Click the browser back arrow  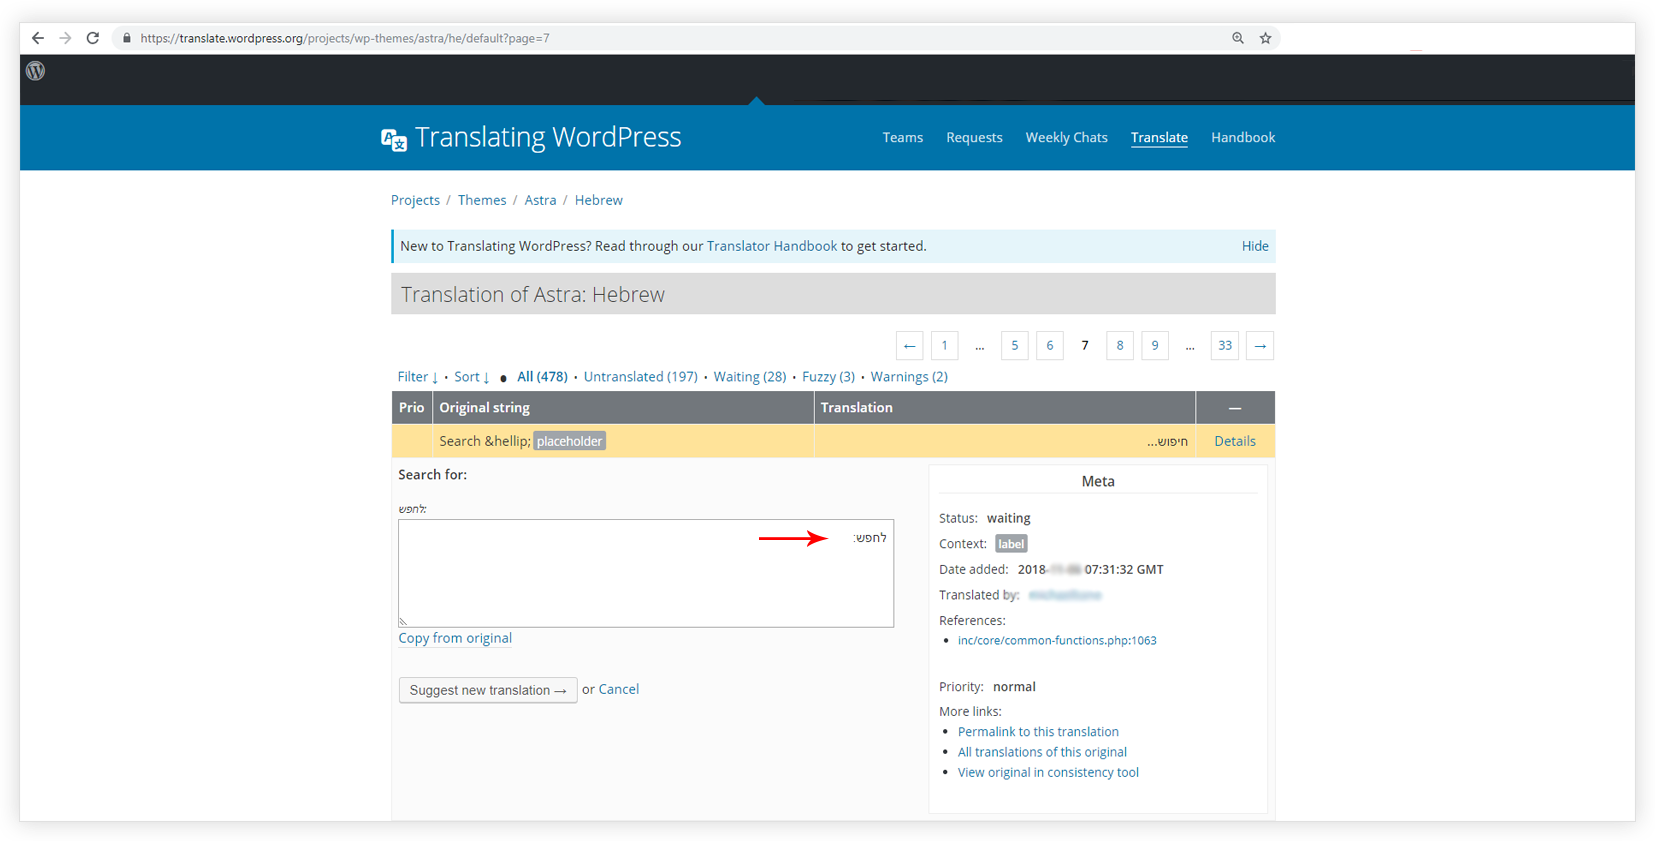point(38,38)
